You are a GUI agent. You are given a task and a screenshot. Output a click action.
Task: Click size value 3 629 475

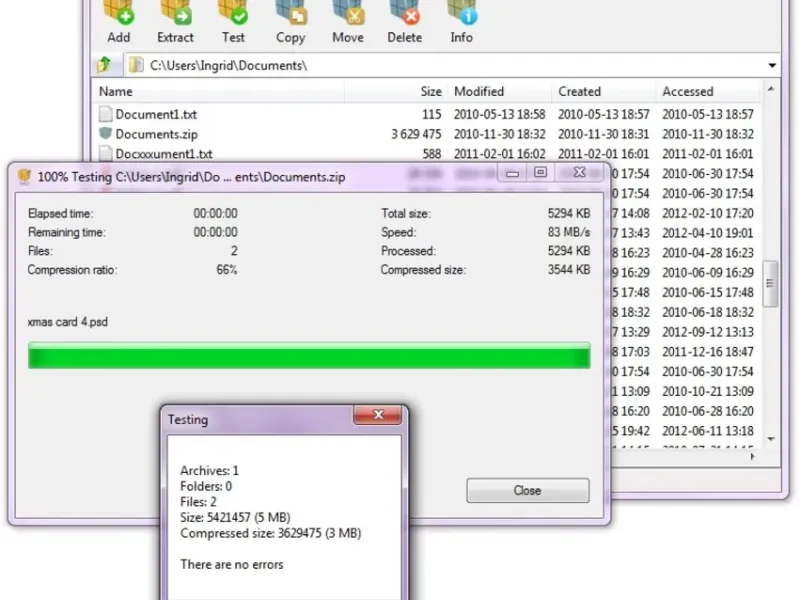416,134
